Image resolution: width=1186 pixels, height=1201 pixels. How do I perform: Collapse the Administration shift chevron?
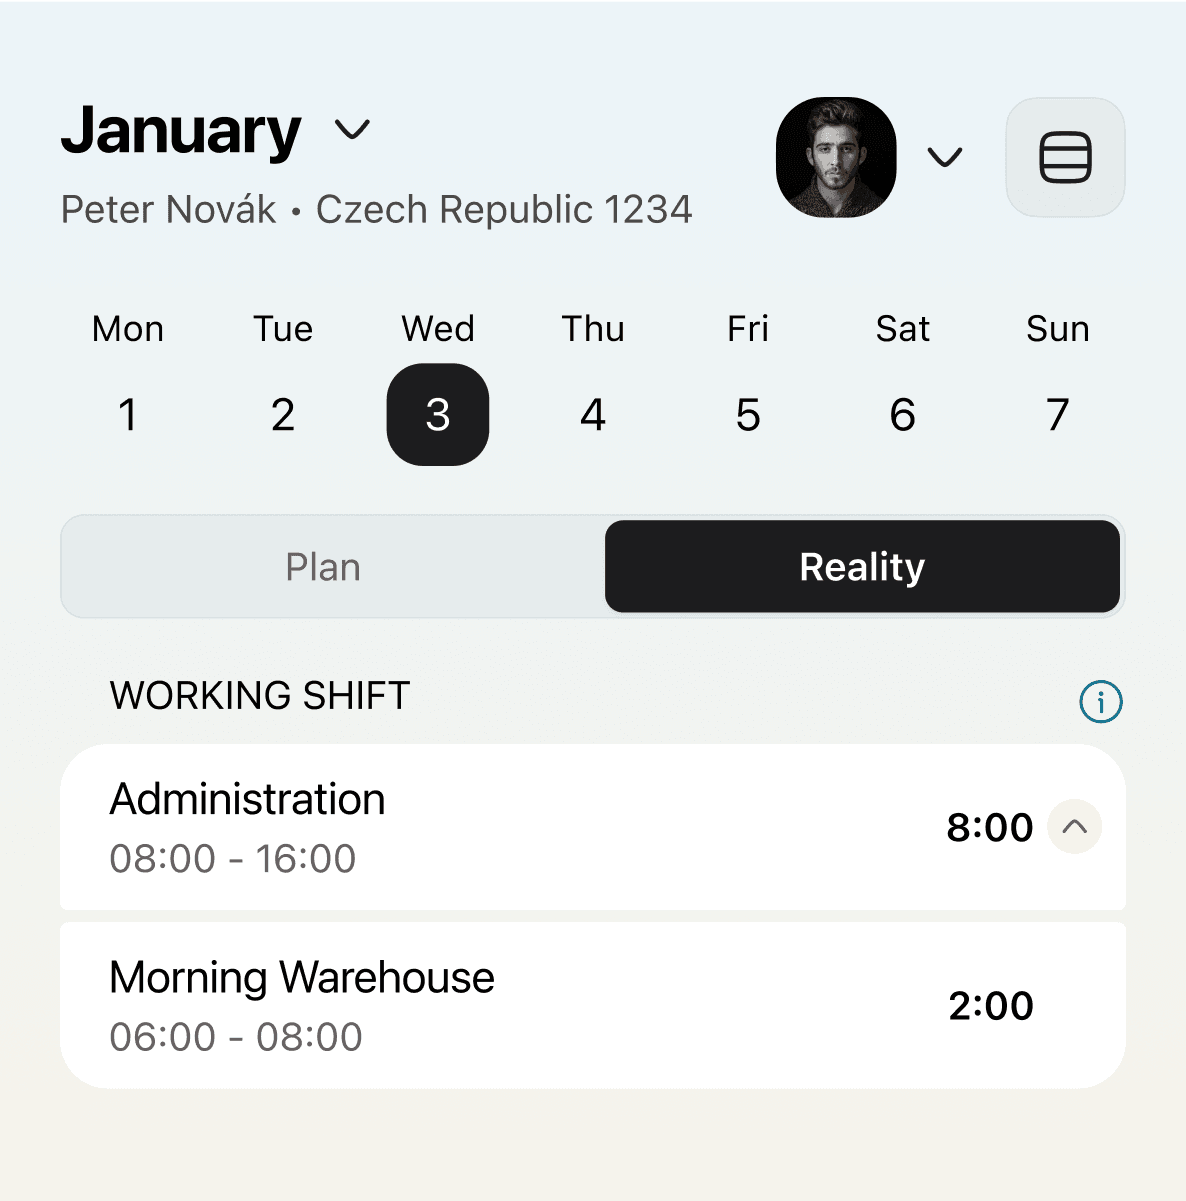[1074, 827]
